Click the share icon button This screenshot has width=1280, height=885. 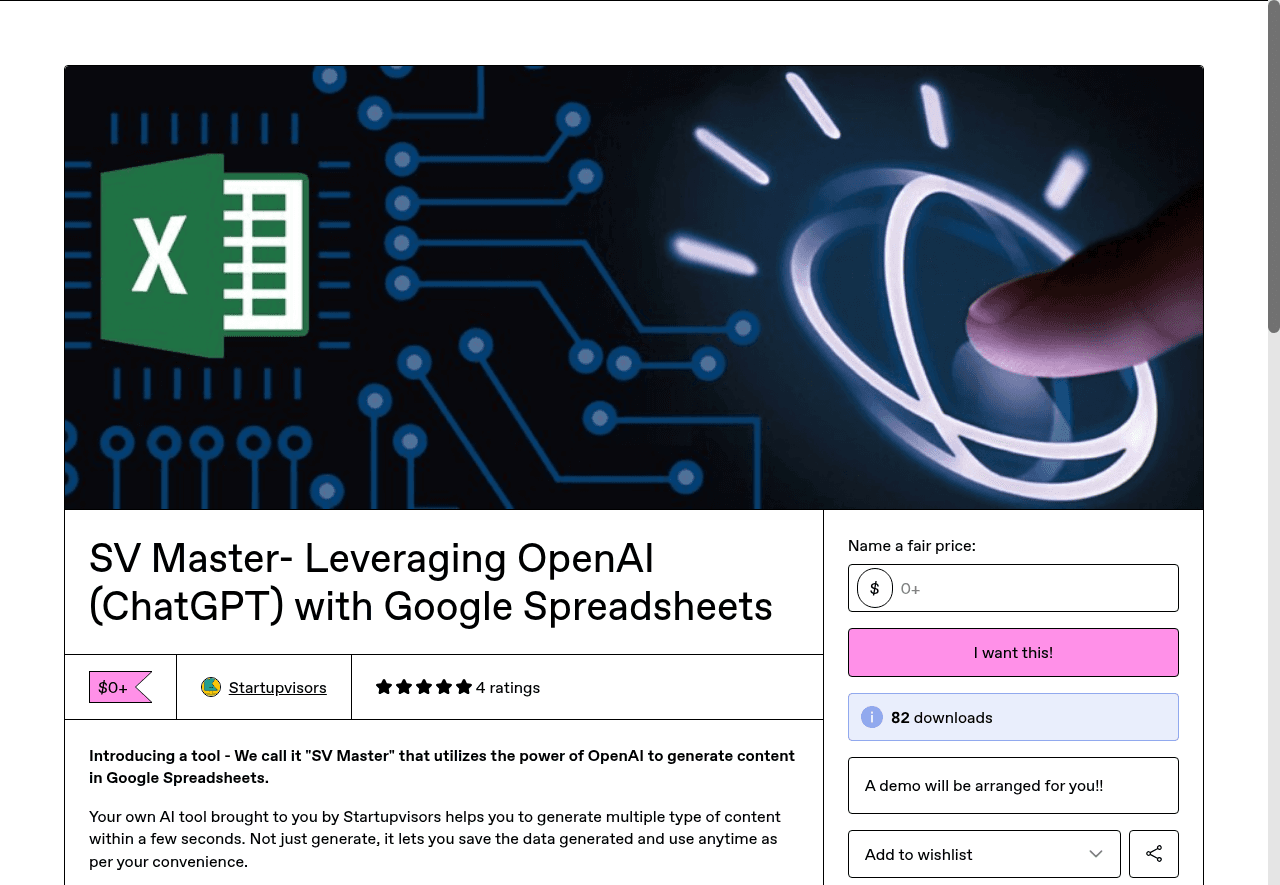click(x=1153, y=854)
